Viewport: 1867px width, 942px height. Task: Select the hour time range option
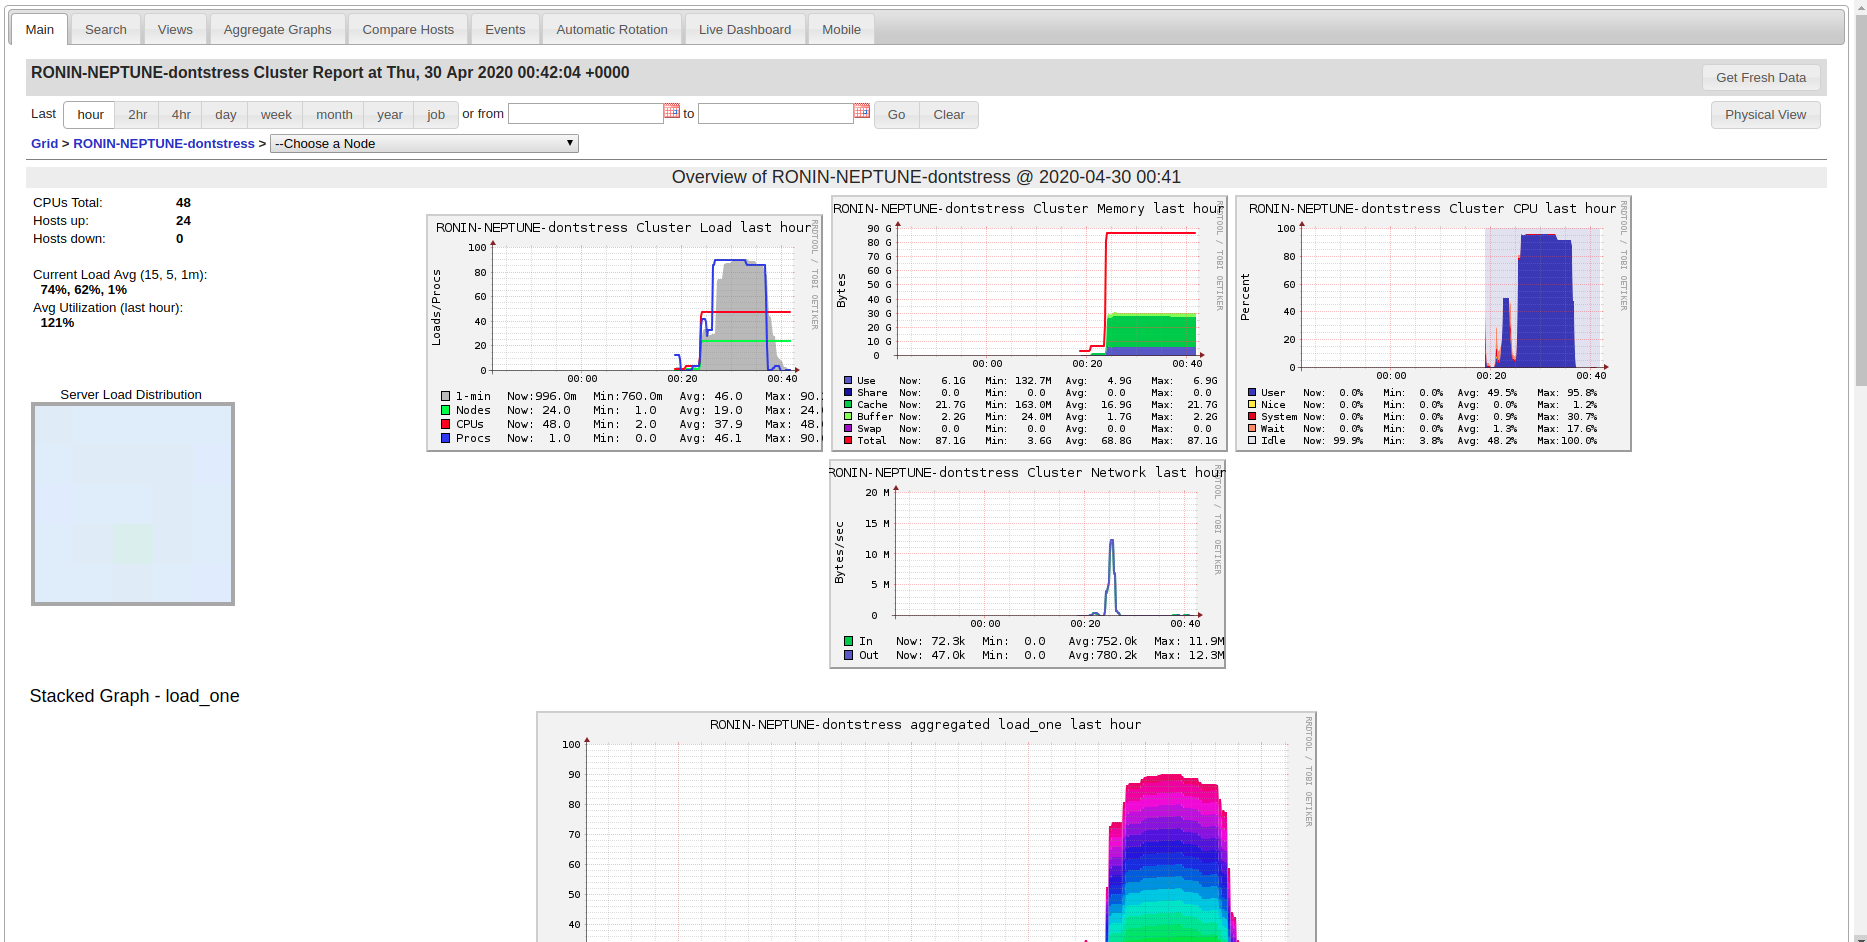tap(90, 115)
